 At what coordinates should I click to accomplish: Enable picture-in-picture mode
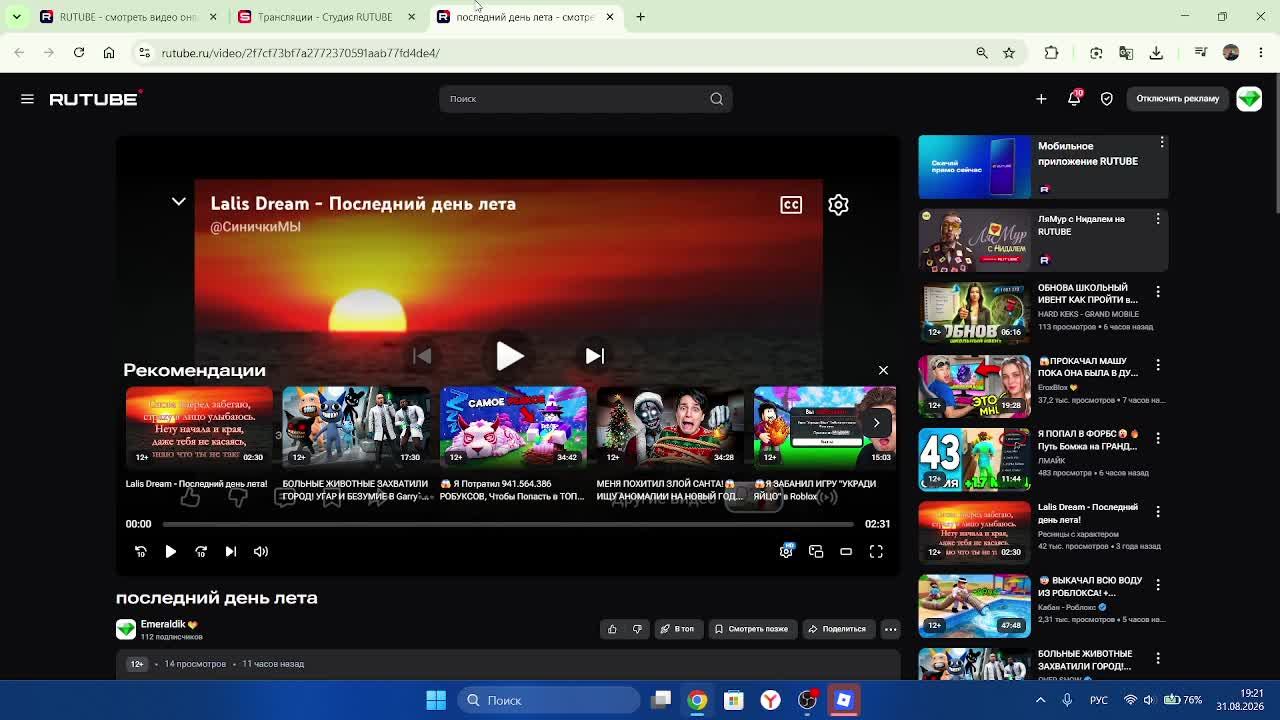(x=816, y=552)
